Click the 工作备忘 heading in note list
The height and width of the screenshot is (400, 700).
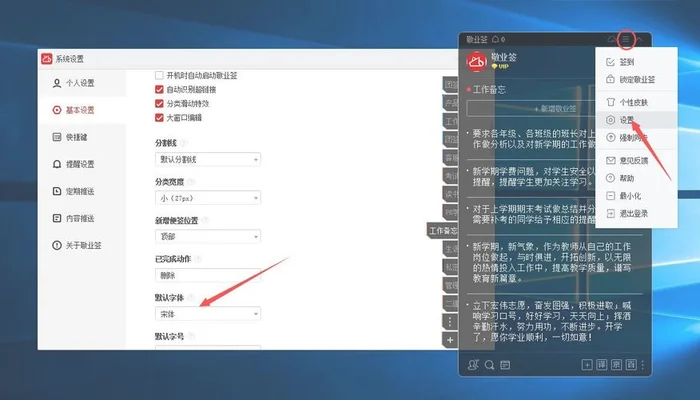point(489,90)
